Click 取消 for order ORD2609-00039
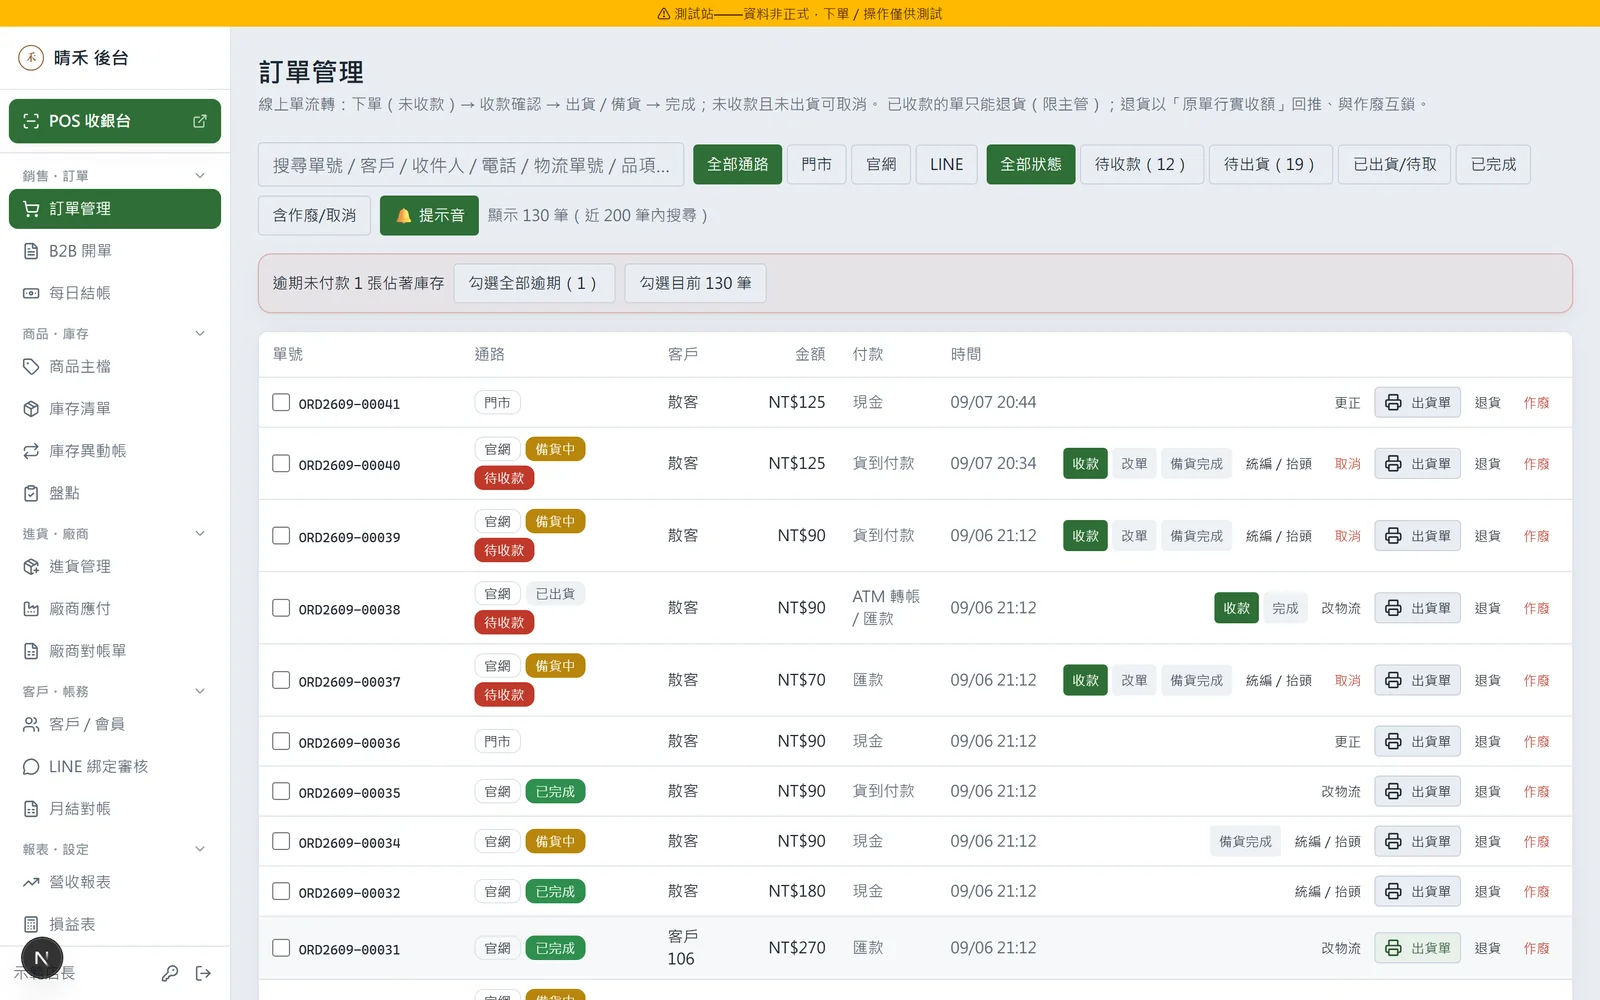This screenshot has width=1600, height=1000. coord(1348,536)
